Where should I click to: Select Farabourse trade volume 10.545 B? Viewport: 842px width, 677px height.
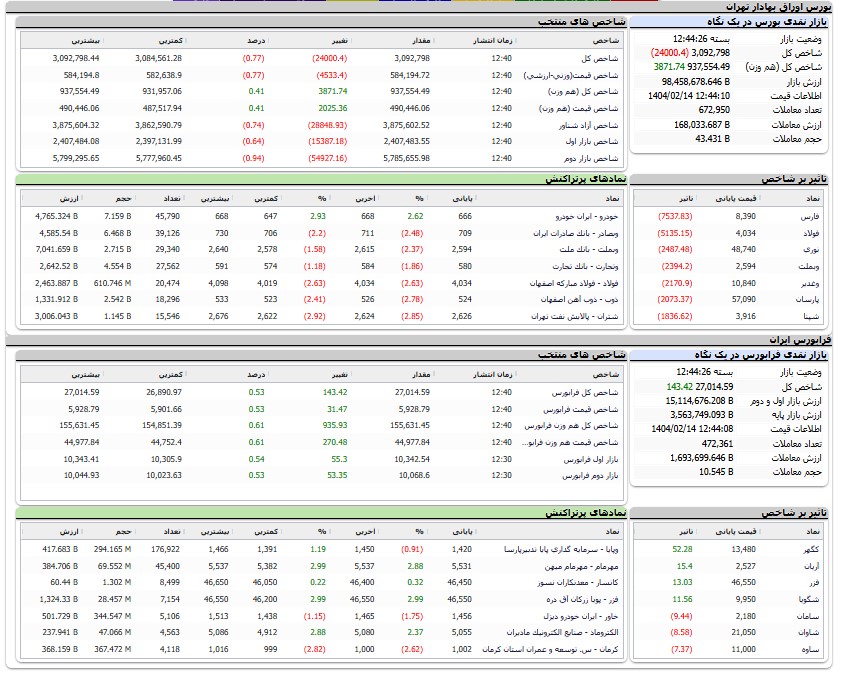pos(716,471)
